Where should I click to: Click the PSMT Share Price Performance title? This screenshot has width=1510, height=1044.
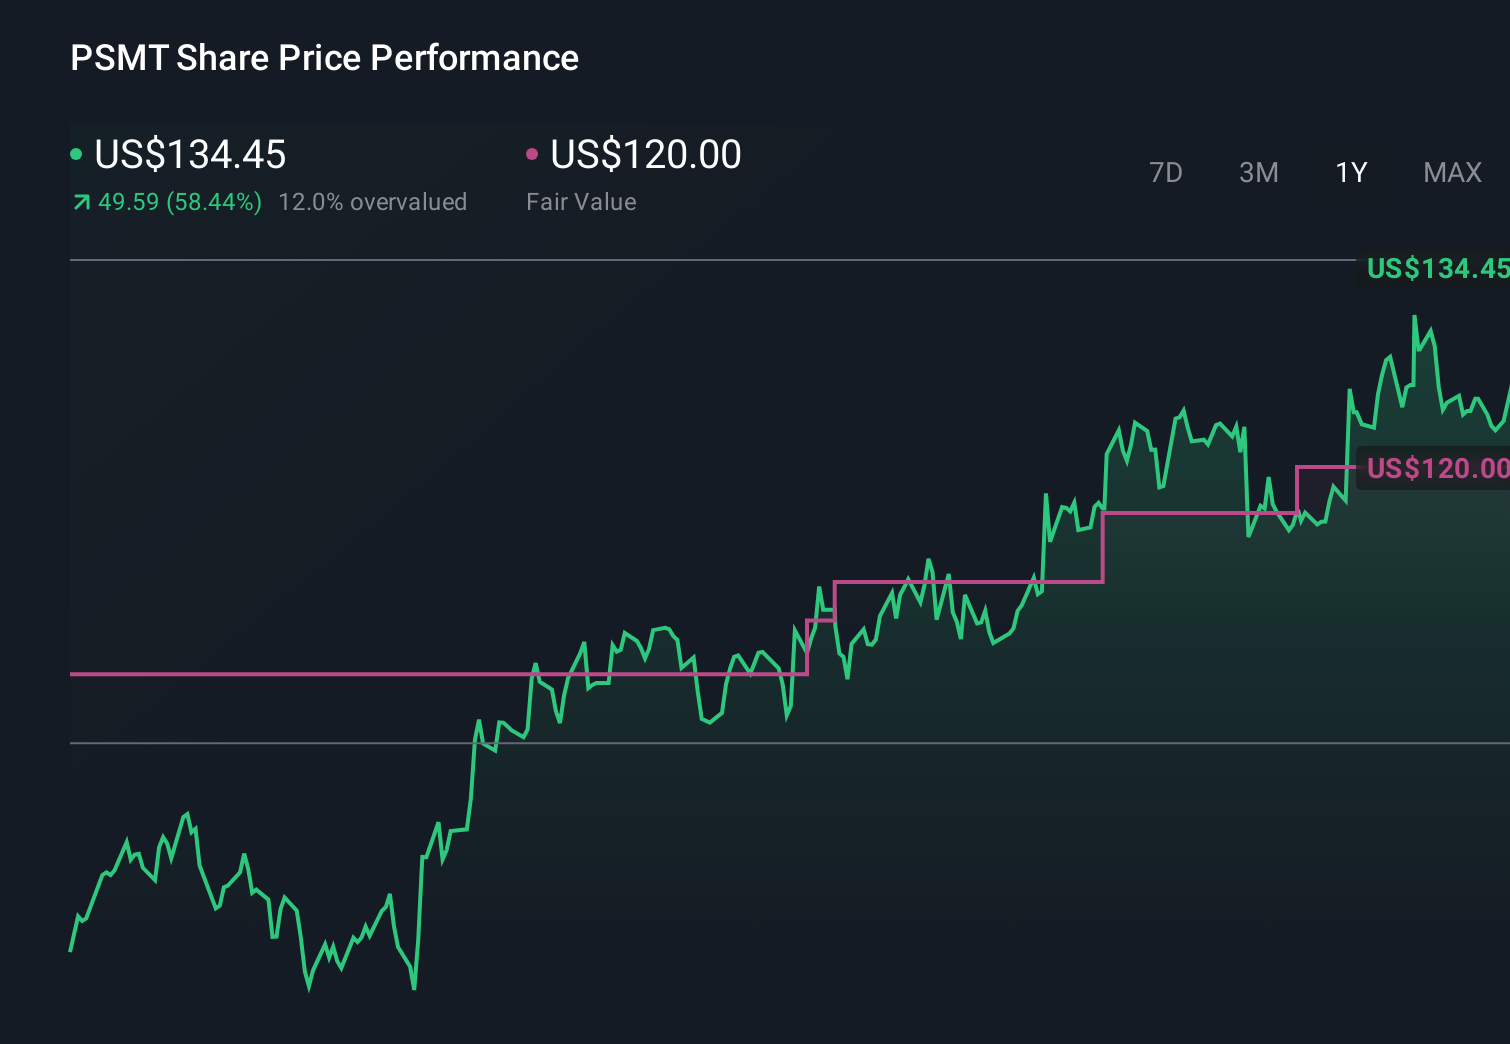tap(324, 58)
